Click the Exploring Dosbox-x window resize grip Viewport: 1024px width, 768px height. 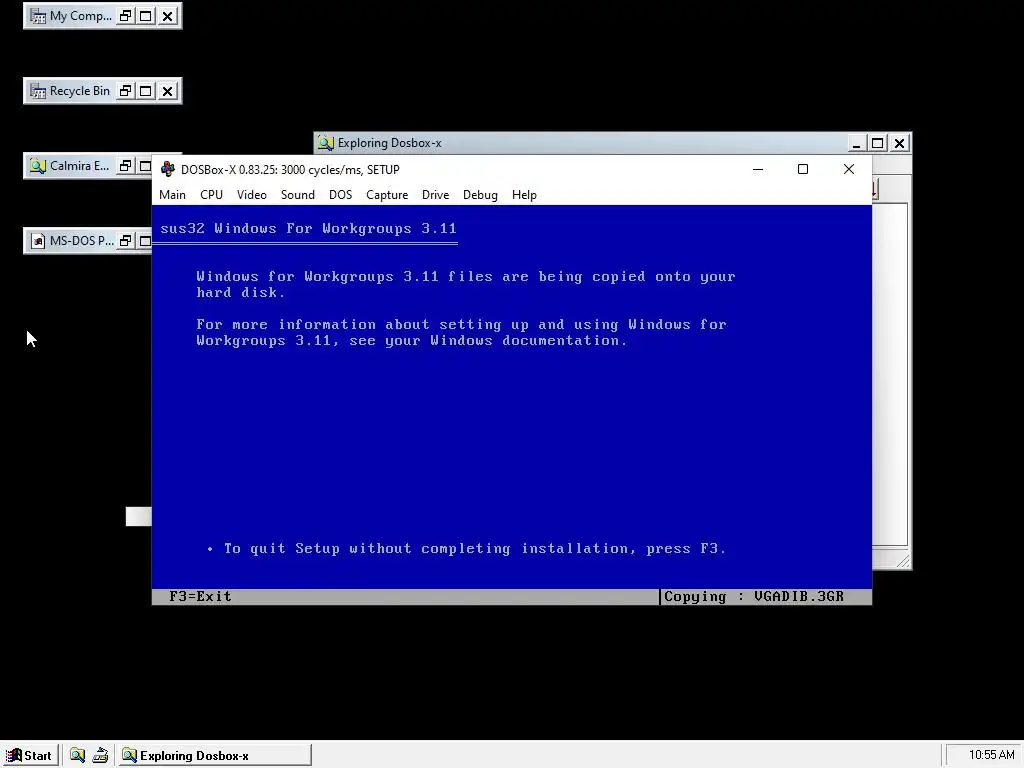click(x=902, y=560)
